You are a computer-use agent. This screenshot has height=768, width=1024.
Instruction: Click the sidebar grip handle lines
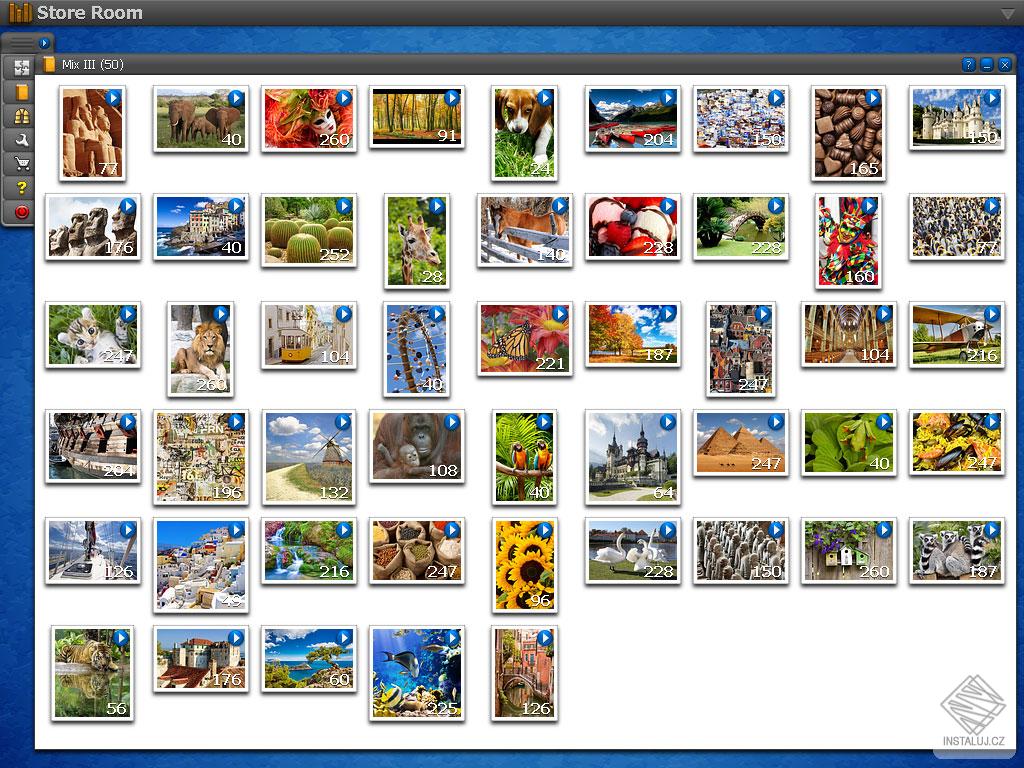point(21,43)
